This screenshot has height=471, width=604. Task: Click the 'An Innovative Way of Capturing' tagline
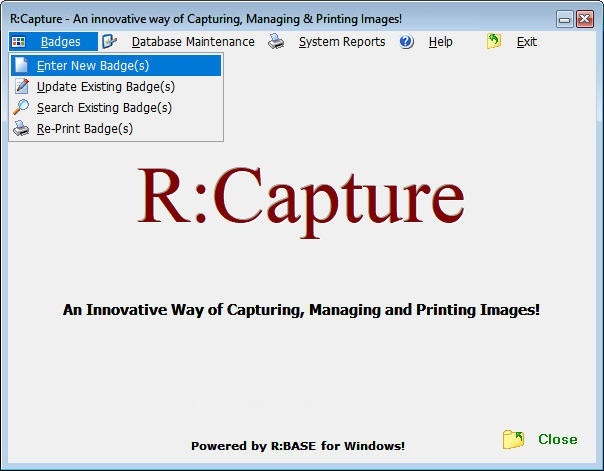301,310
